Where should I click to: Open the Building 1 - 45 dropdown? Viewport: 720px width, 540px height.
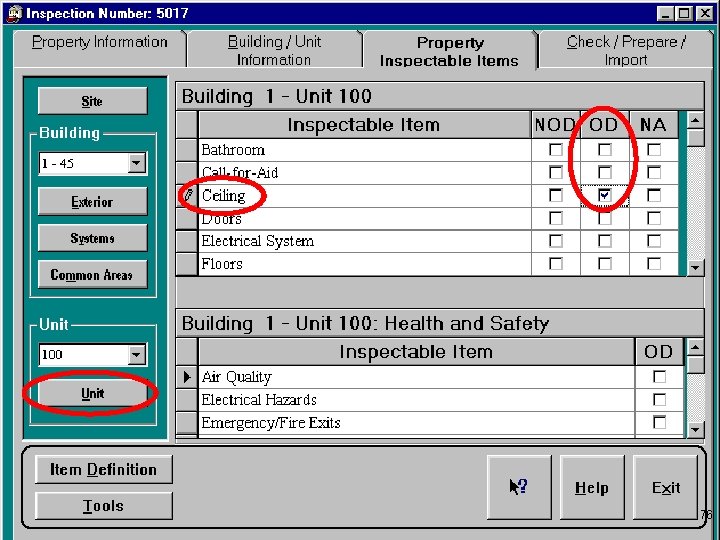(136, 163)
